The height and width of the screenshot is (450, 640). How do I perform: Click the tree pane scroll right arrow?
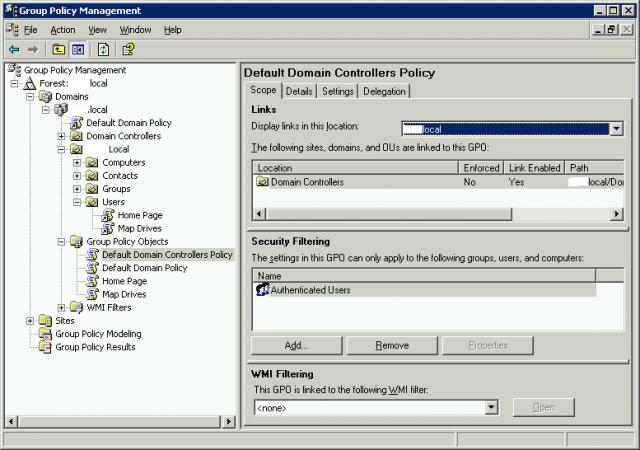tap(229, 421)
